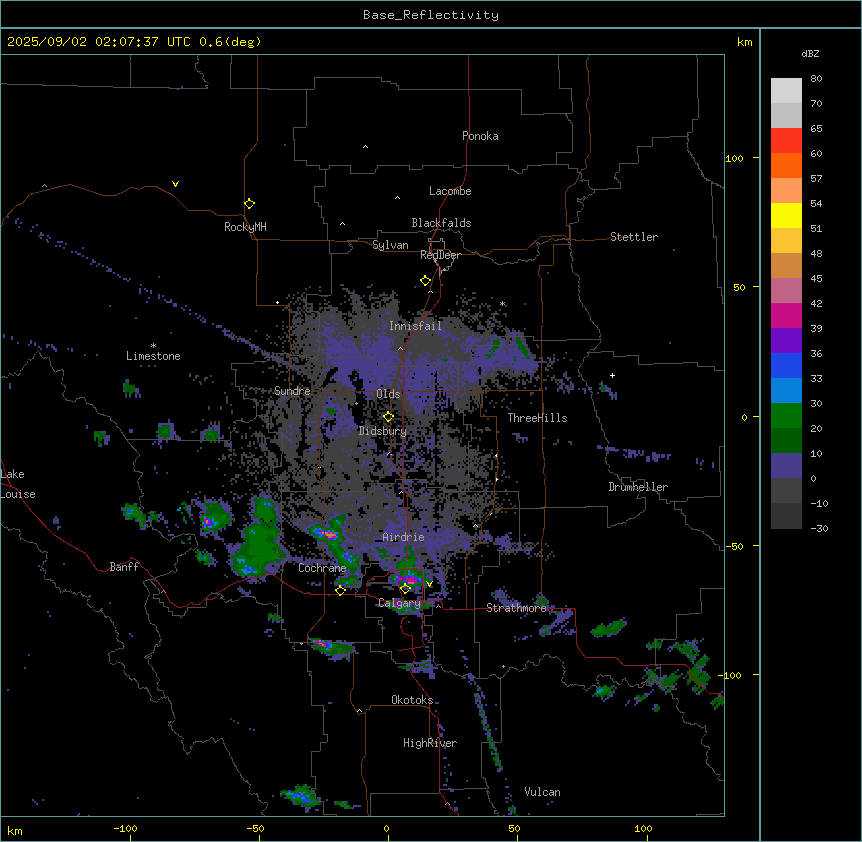The width and height of the screenshot is (862, 842).
Task: Click the asterisk marker above Limestone
Action: pyautogui.click(x=153, y=346)
